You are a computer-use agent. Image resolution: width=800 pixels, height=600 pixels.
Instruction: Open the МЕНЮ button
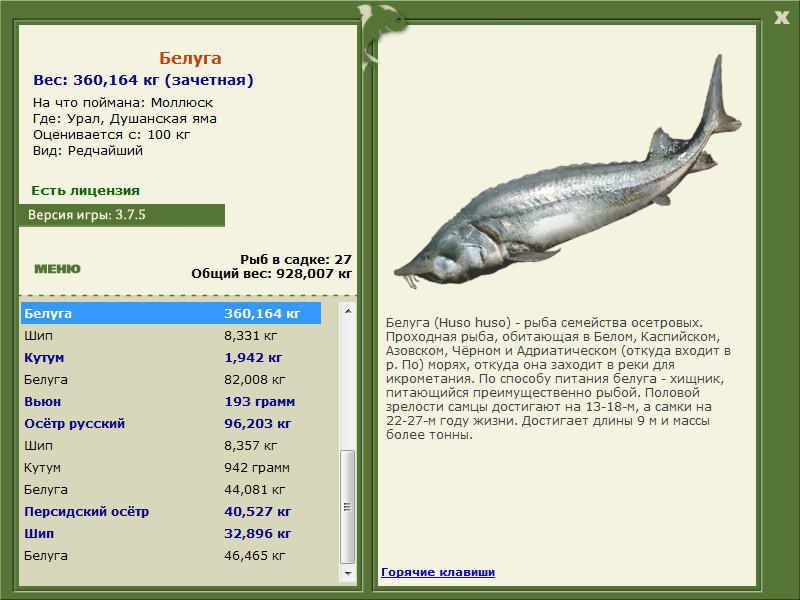57,269
